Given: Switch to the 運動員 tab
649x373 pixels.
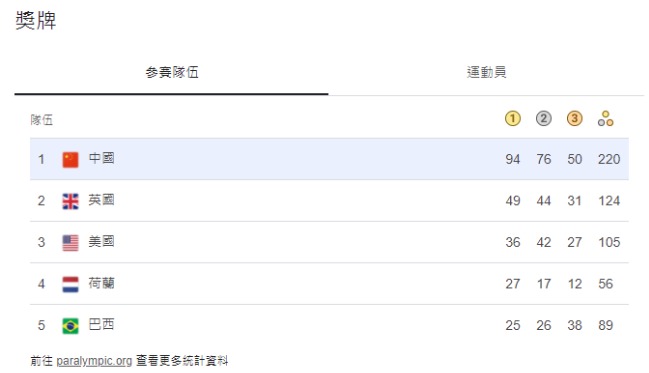Looking at the screenshot, I should (486, 72).
